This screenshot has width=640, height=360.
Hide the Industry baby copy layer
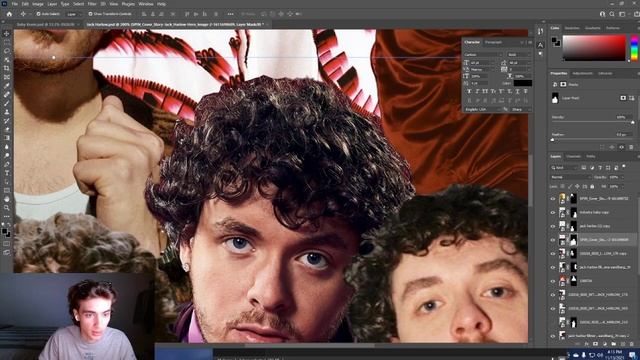[x=553, y=213]
